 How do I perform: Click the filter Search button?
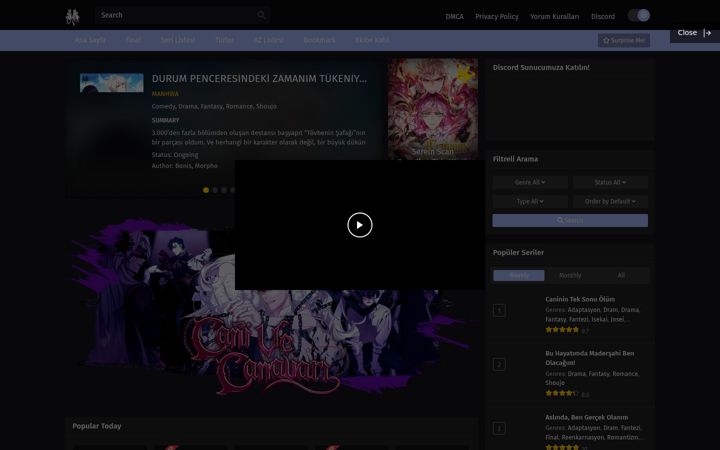(570, 220)
